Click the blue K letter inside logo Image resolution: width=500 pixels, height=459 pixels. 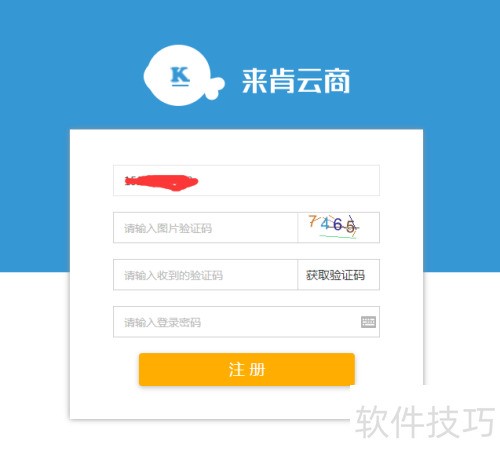(180, 76)
